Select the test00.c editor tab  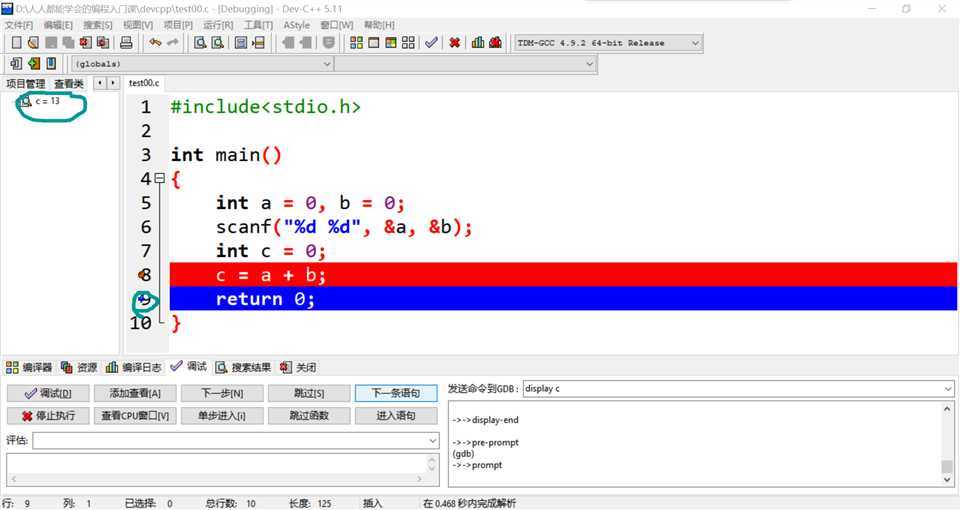click(x=144, y=83)
